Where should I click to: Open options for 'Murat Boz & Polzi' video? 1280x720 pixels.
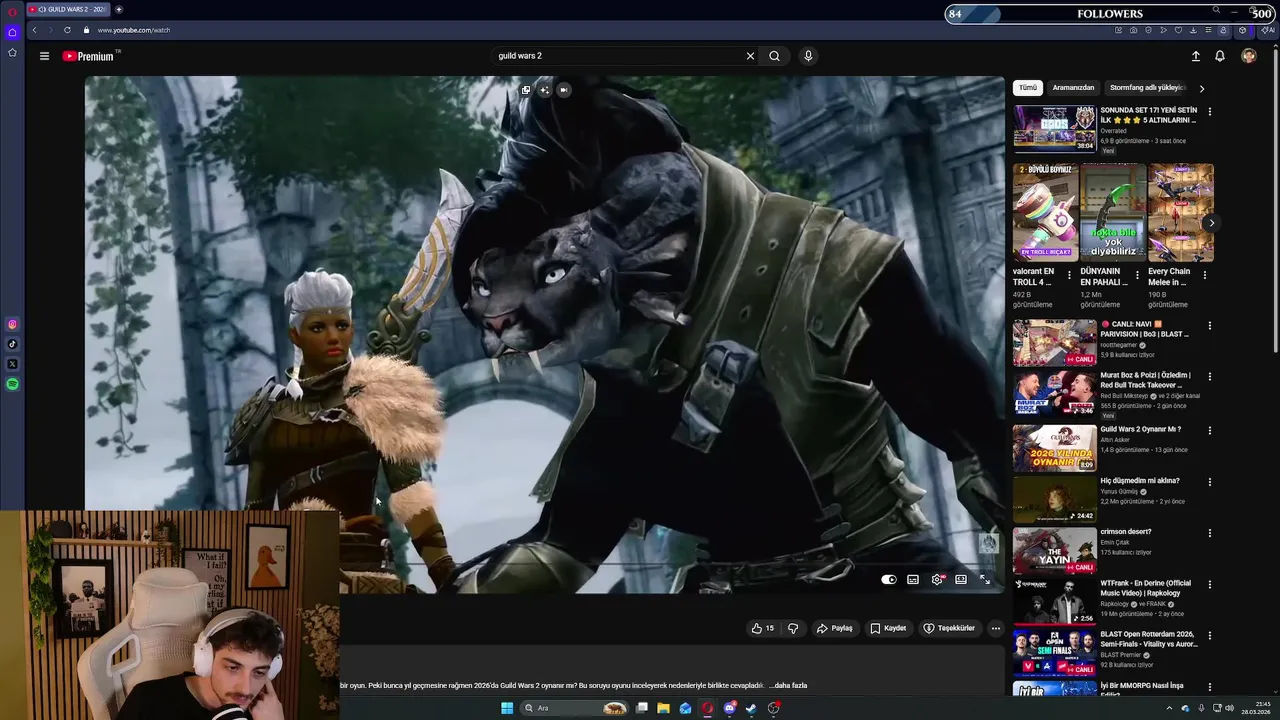click(x=1210, y=377)
